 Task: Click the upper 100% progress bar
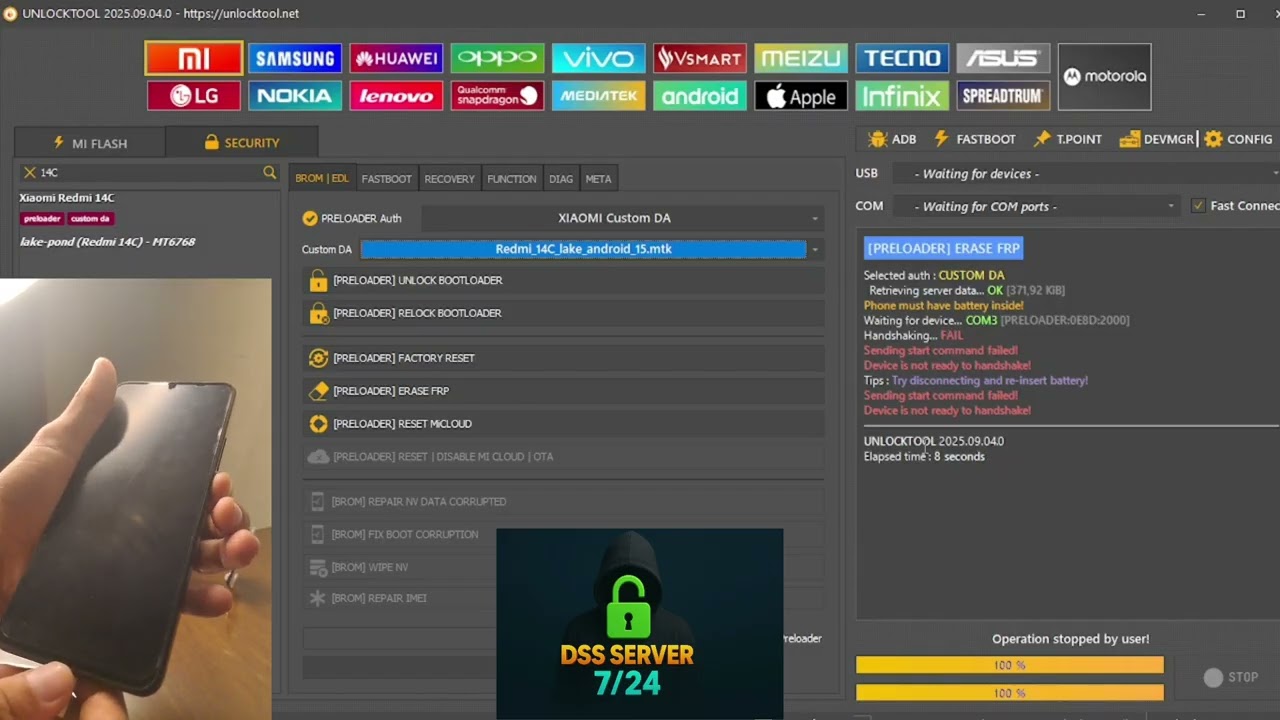click(1010, 665)
